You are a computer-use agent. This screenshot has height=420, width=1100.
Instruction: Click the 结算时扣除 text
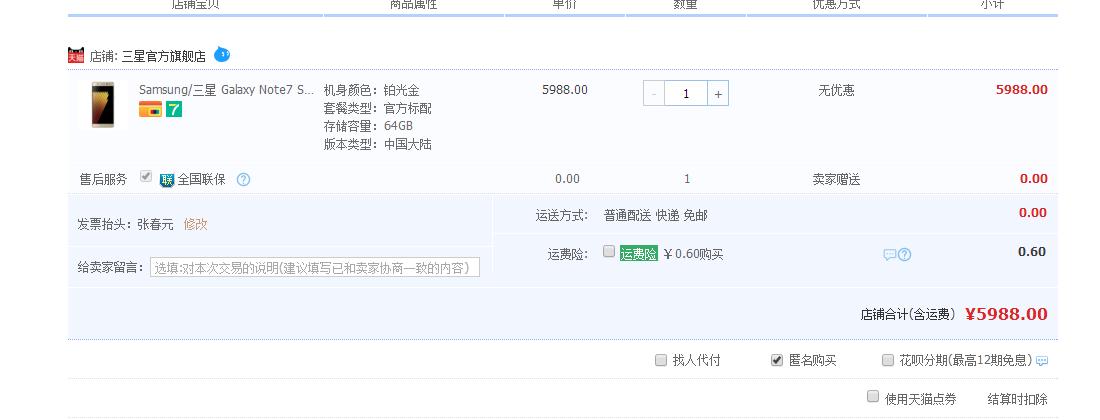point(1018,400)
